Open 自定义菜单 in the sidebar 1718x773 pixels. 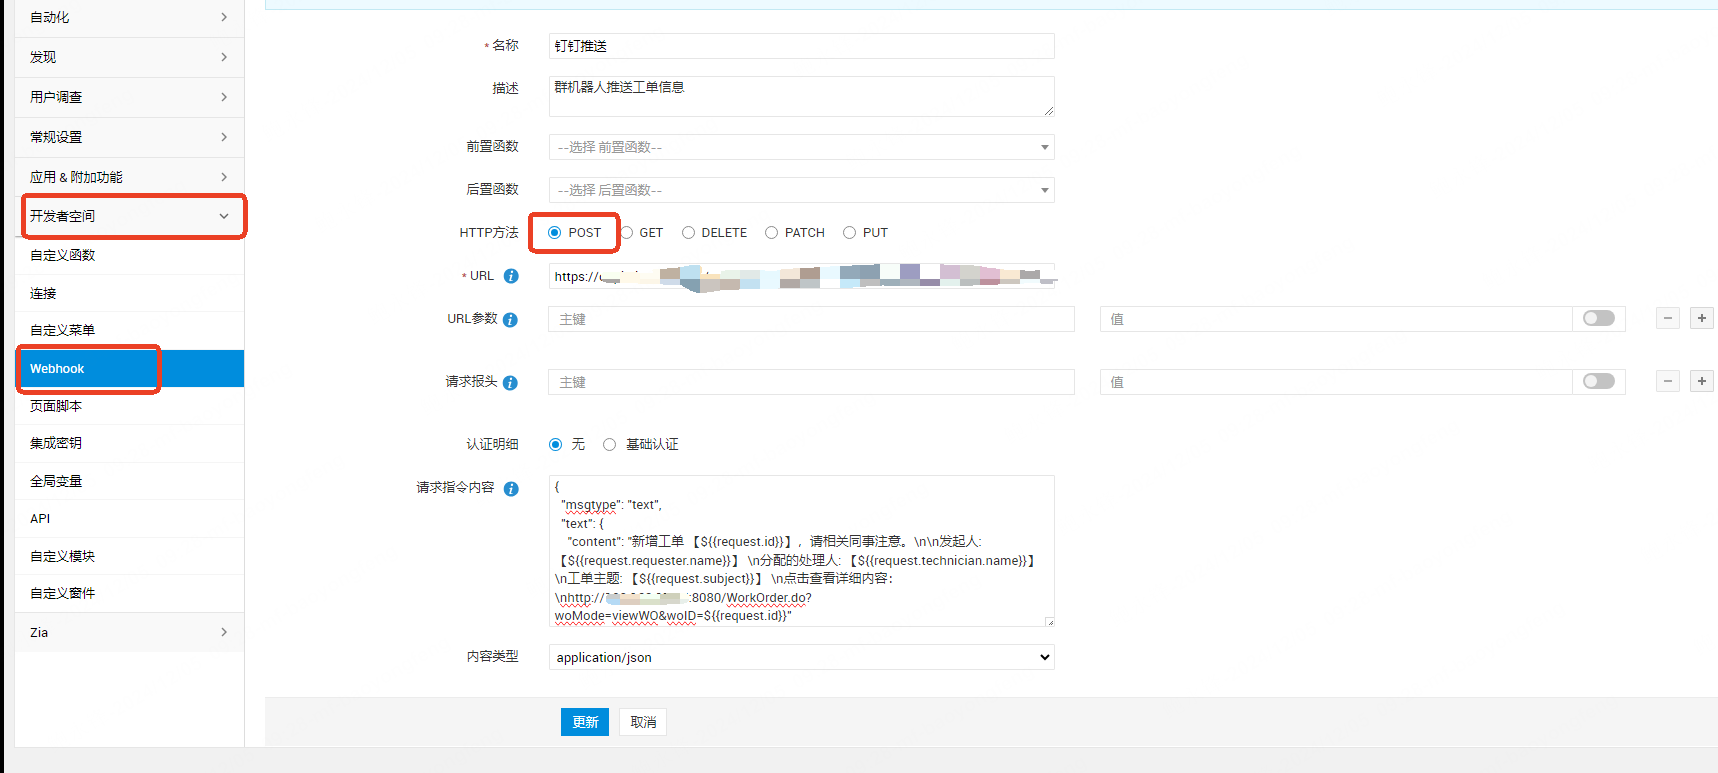(129, 331)
